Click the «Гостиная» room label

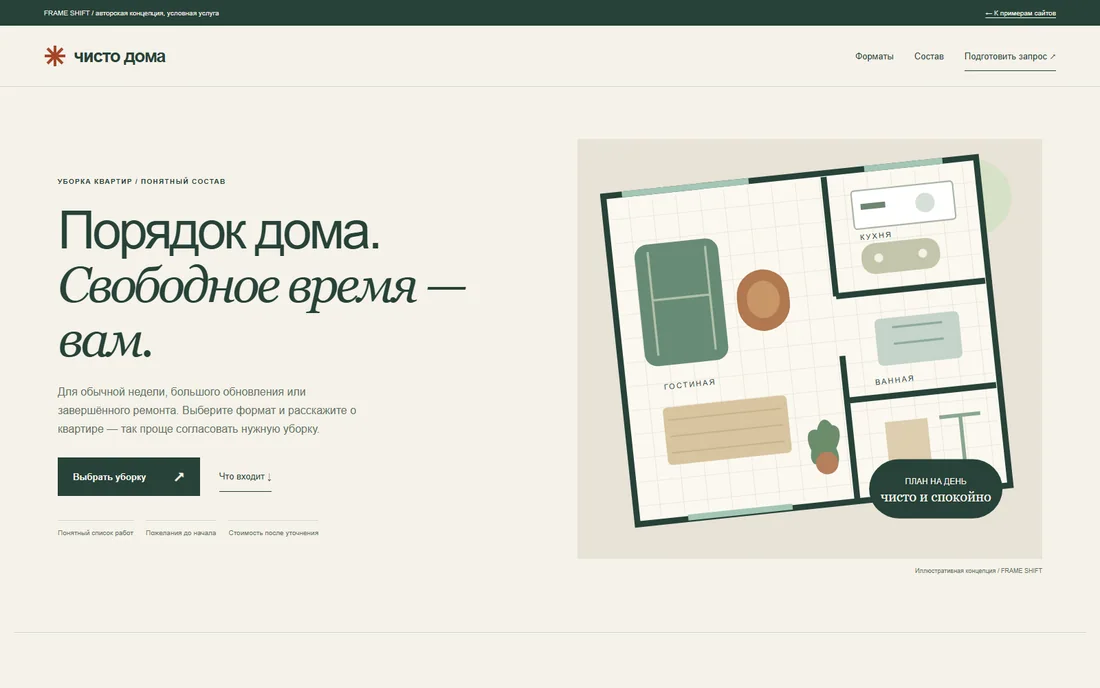click(x=690, y=384)
